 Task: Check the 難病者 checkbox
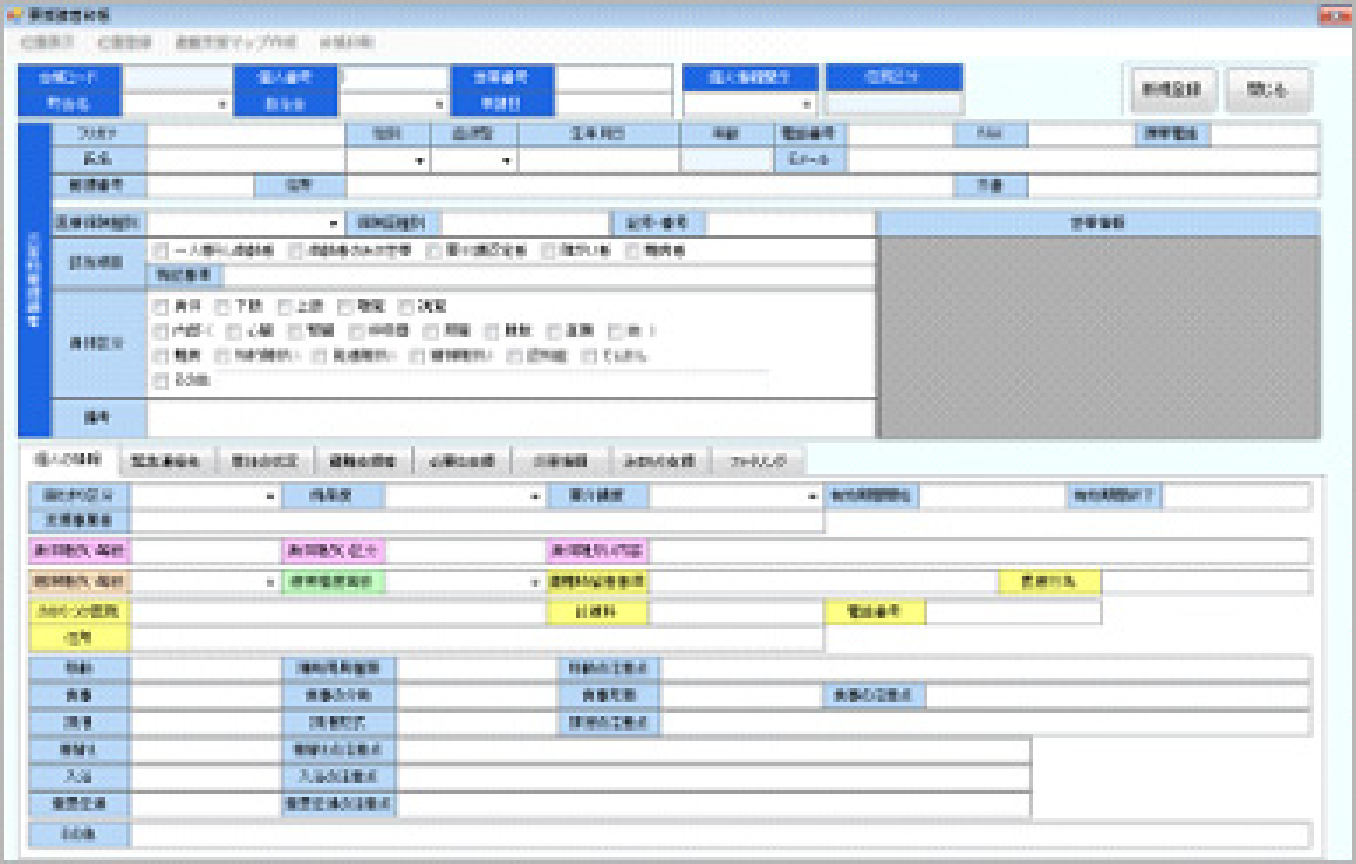[631, 251]
